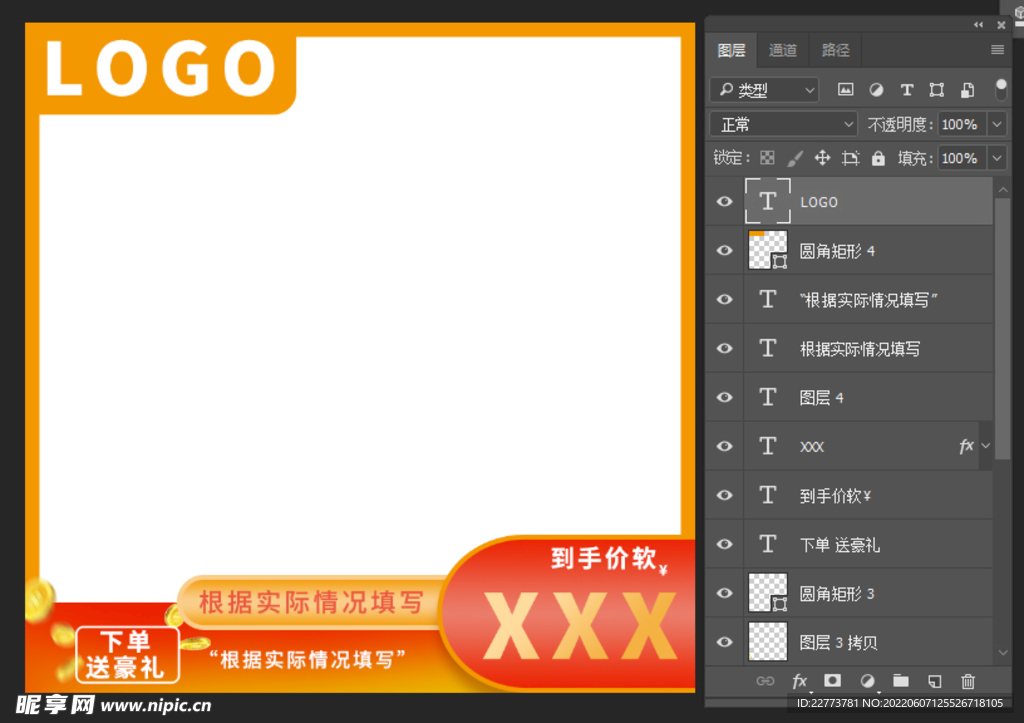Select the filter-for-type-layers T icon
Screen dimensions: 1024x723
click(907, 89)
